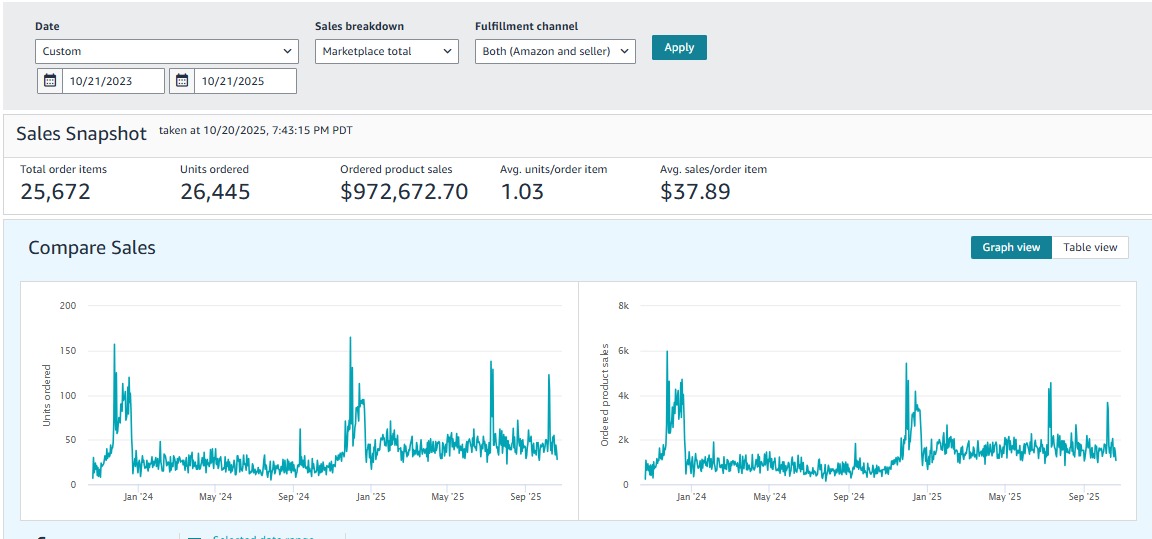Screen dimensions: 1152x539
Task: Open the Sales breakdown dropdown
Action: point(386,51)
